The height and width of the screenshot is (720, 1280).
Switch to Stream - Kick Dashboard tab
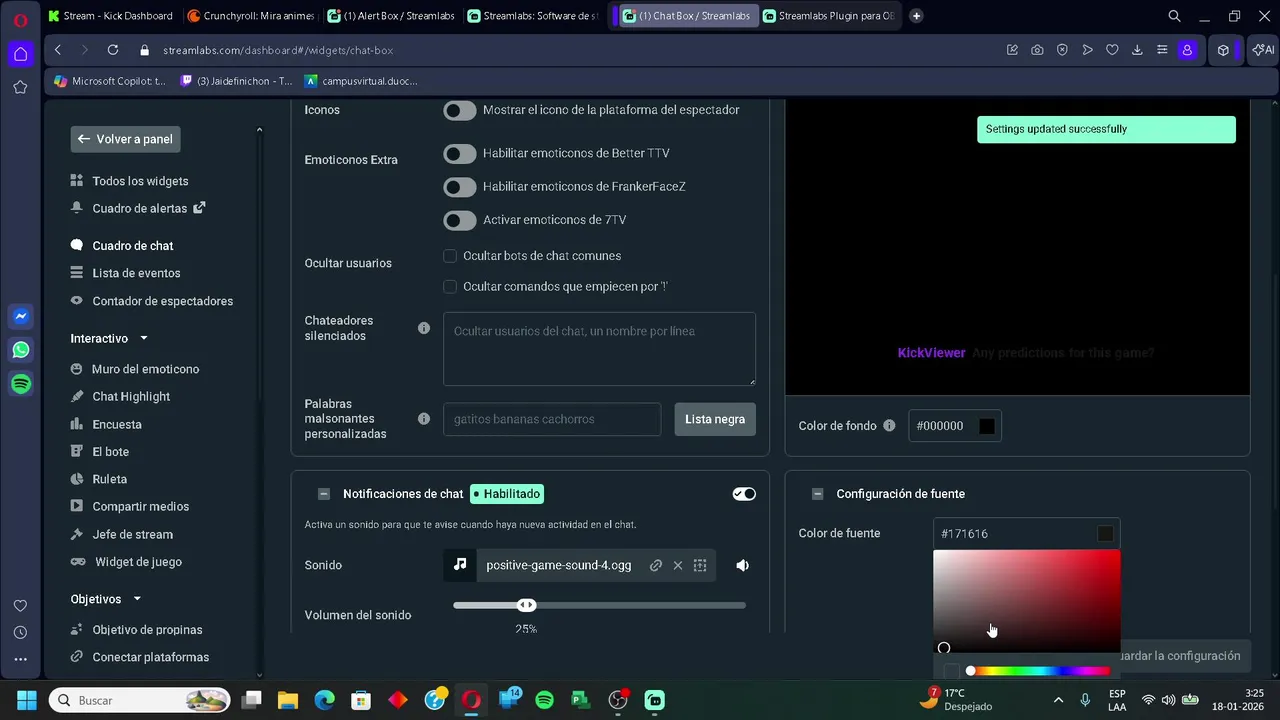tap(110, 16)
